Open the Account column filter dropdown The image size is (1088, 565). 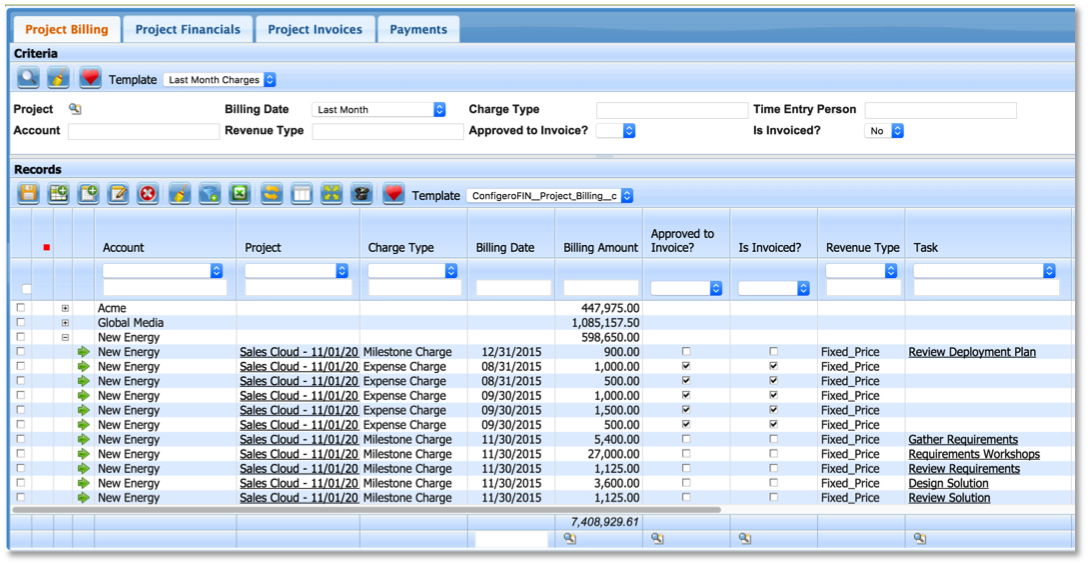(162, 271)
